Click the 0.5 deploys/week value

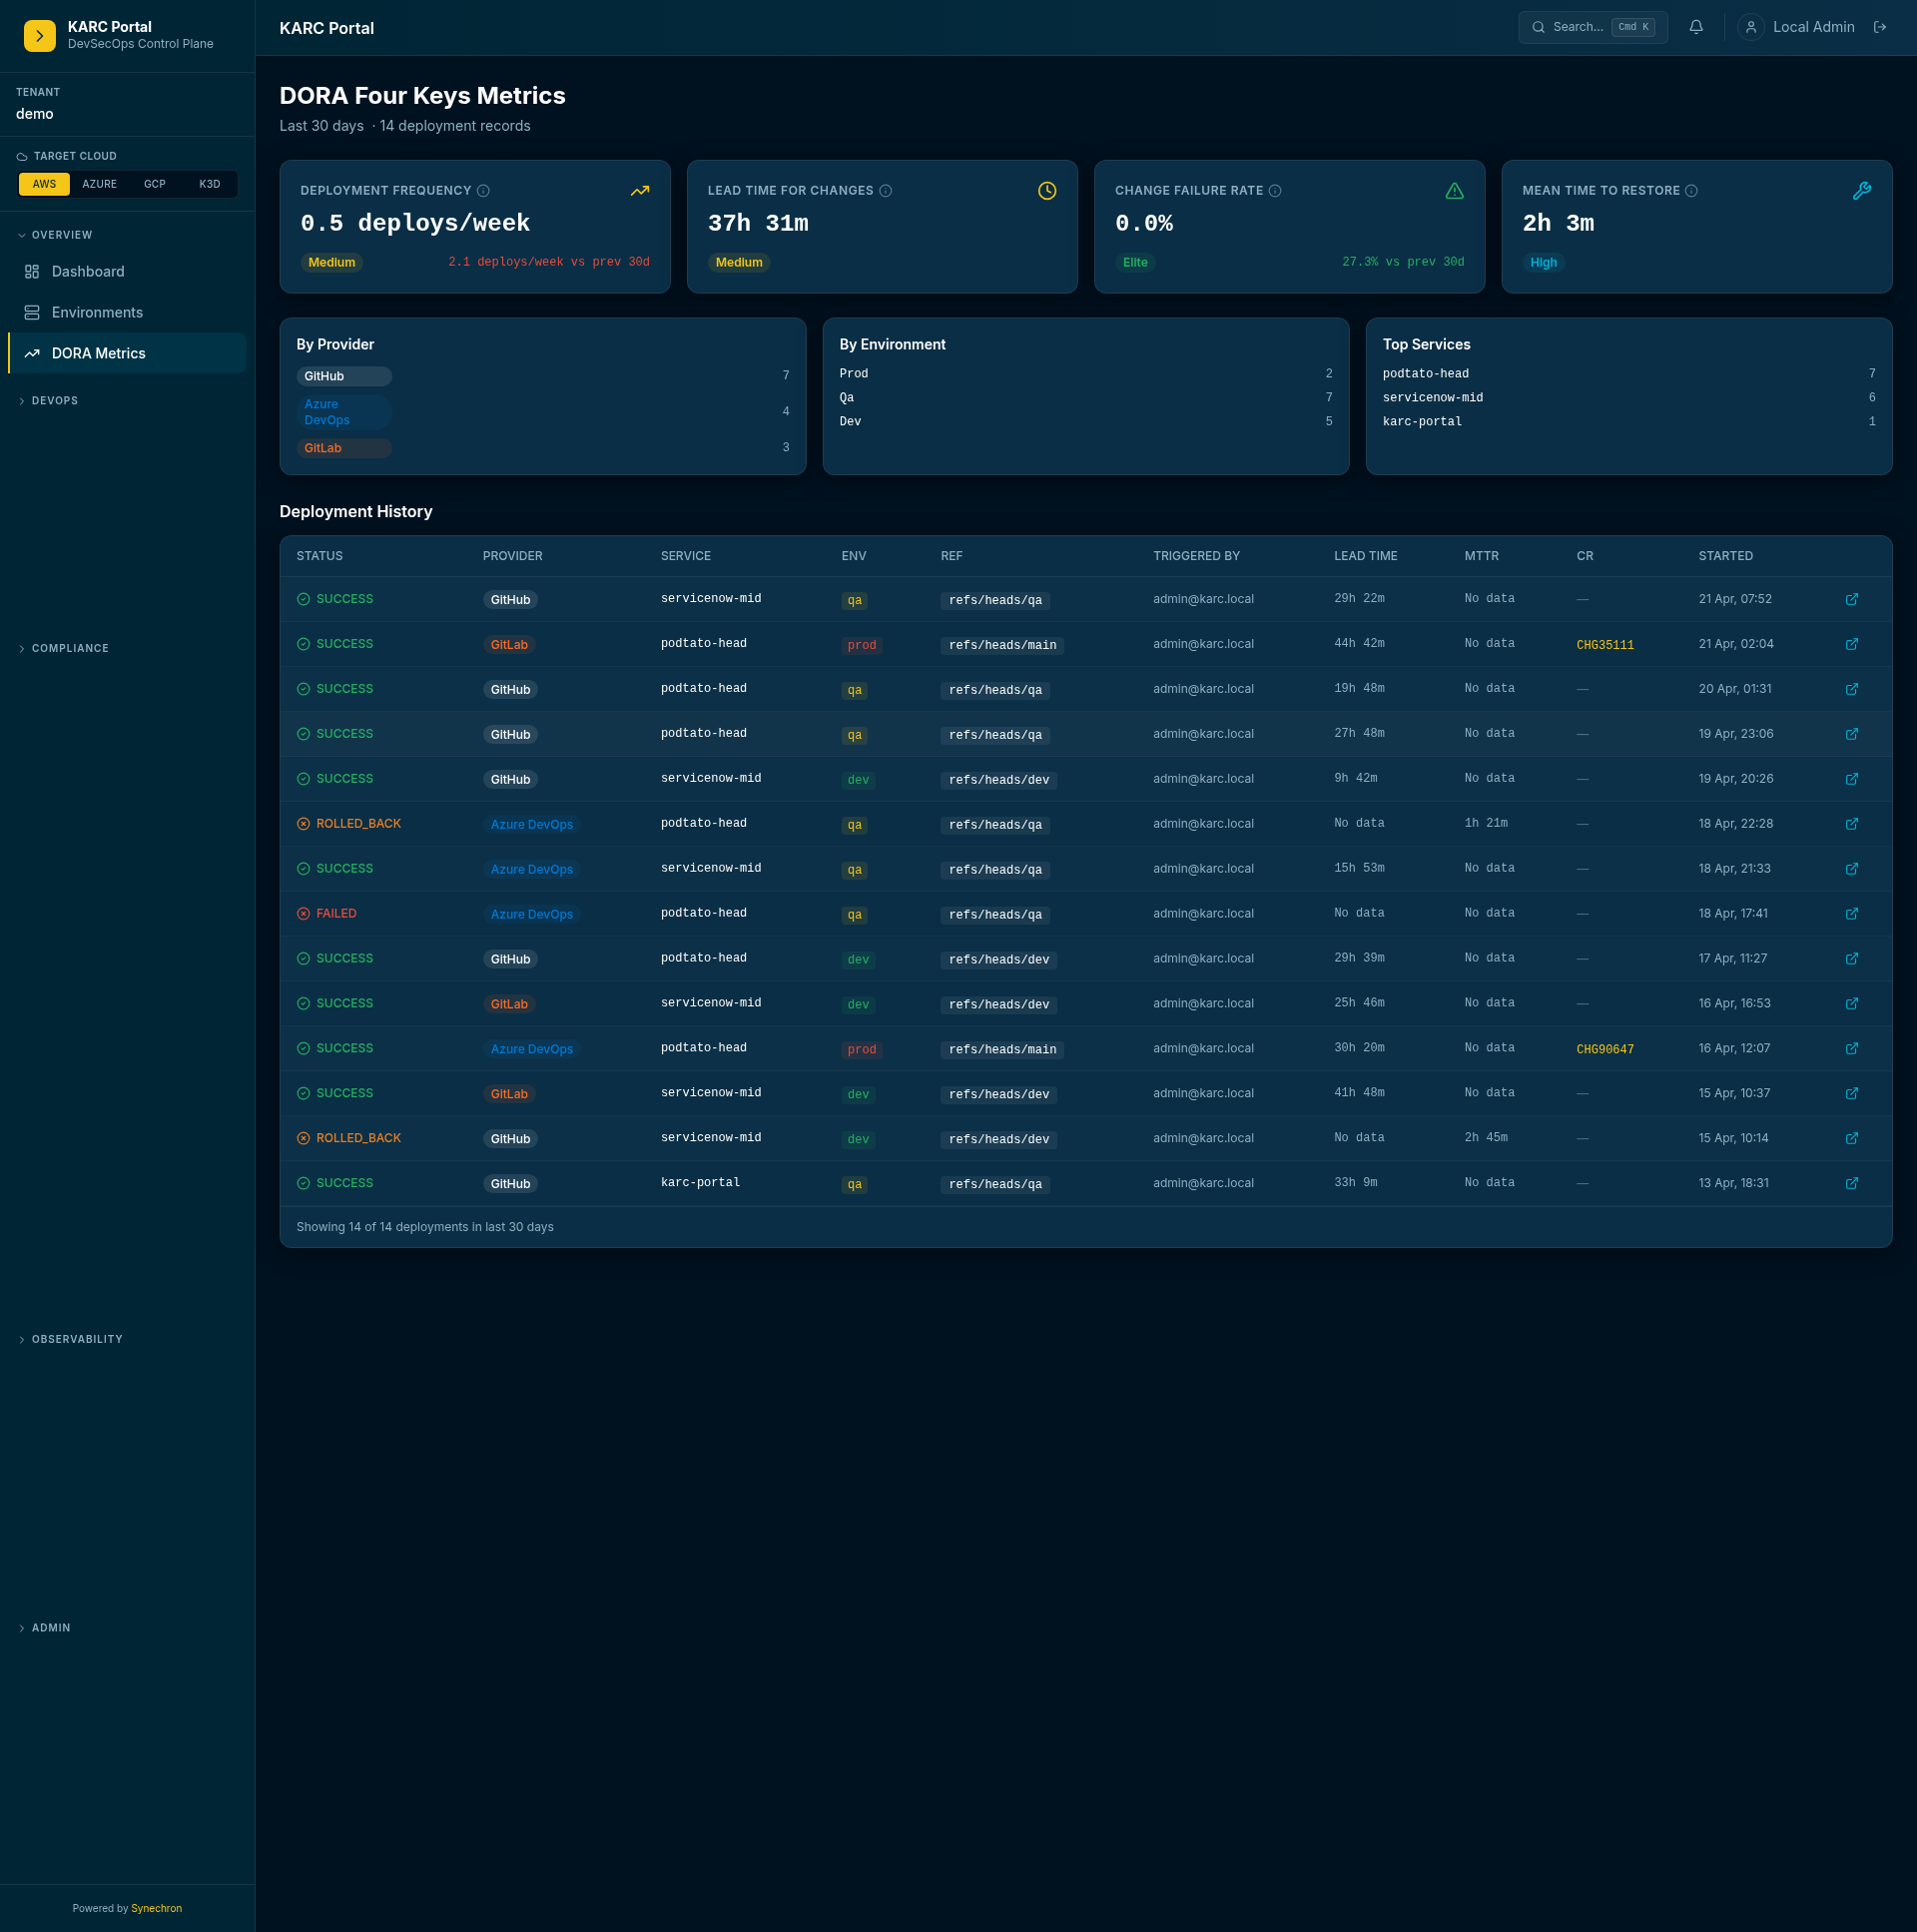tap(415, 224)
